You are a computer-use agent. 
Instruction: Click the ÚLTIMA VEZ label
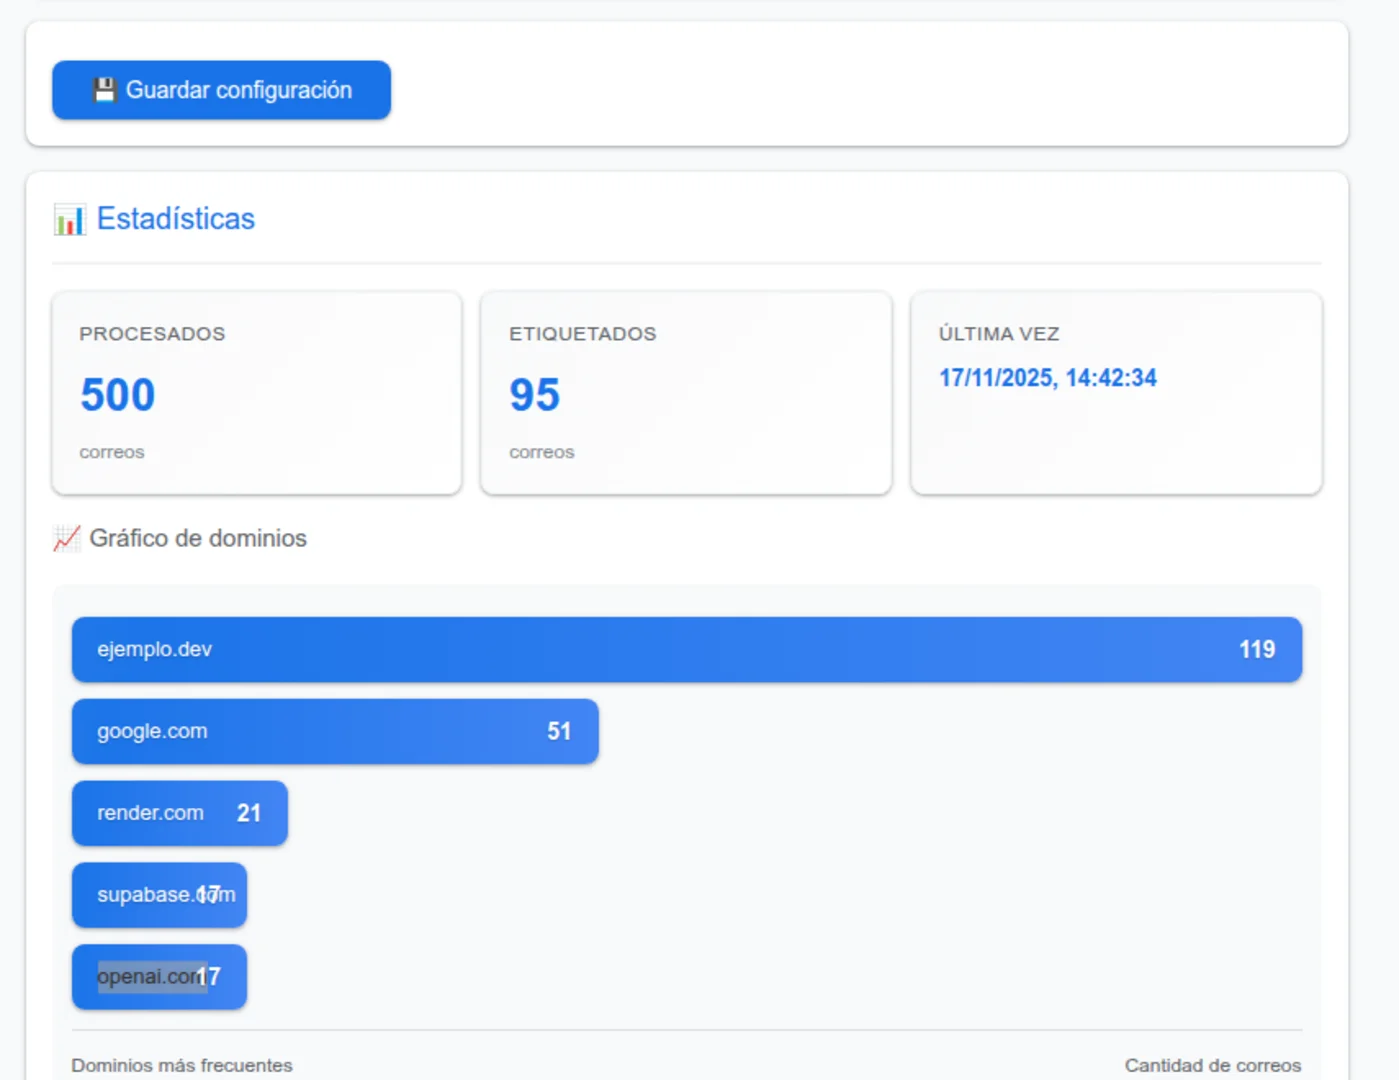click(x=999, y=334)
